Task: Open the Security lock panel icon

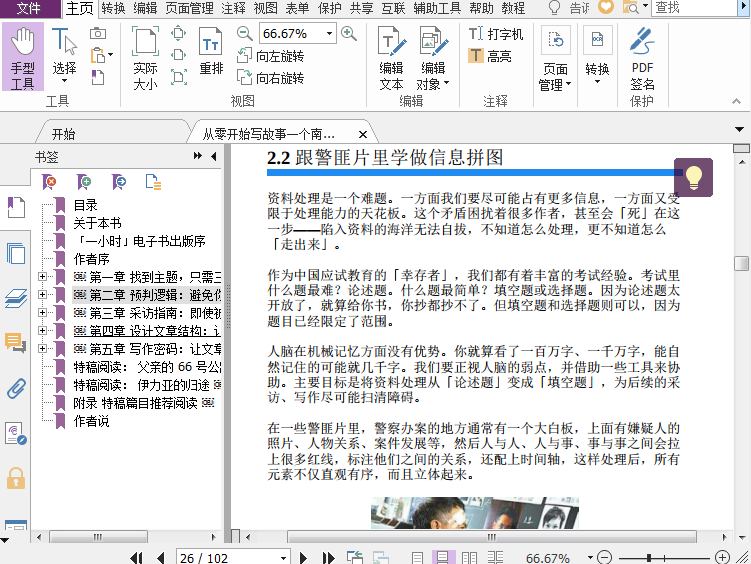Action: point(16,478)
